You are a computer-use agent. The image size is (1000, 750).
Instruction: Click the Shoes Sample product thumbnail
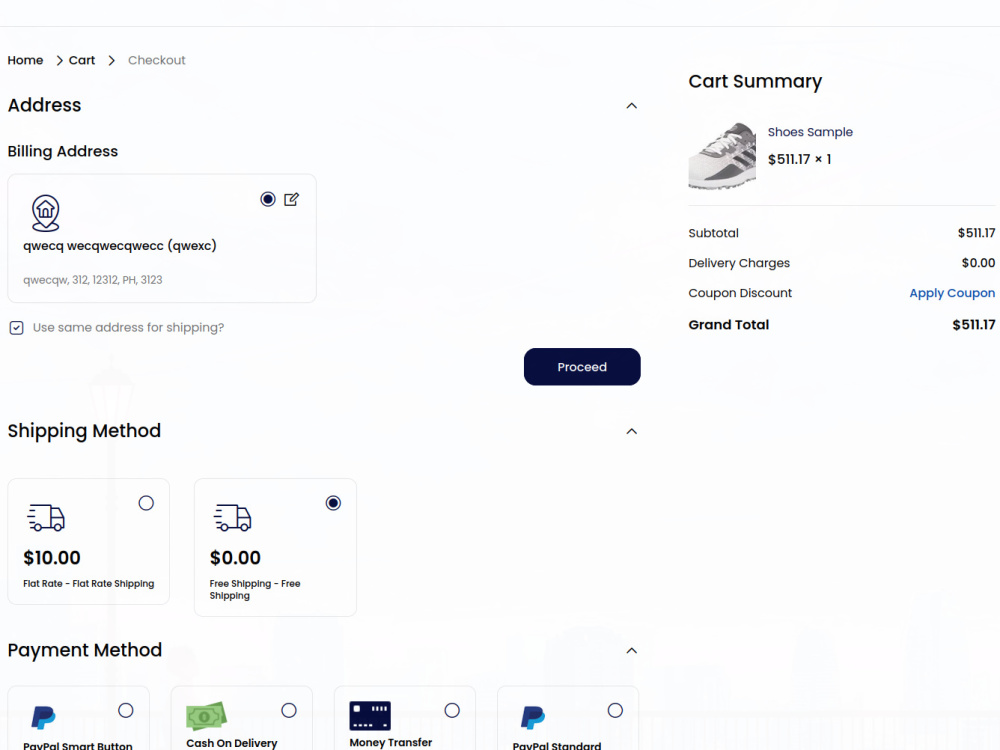pyautogui.click(x=723, y=156)
